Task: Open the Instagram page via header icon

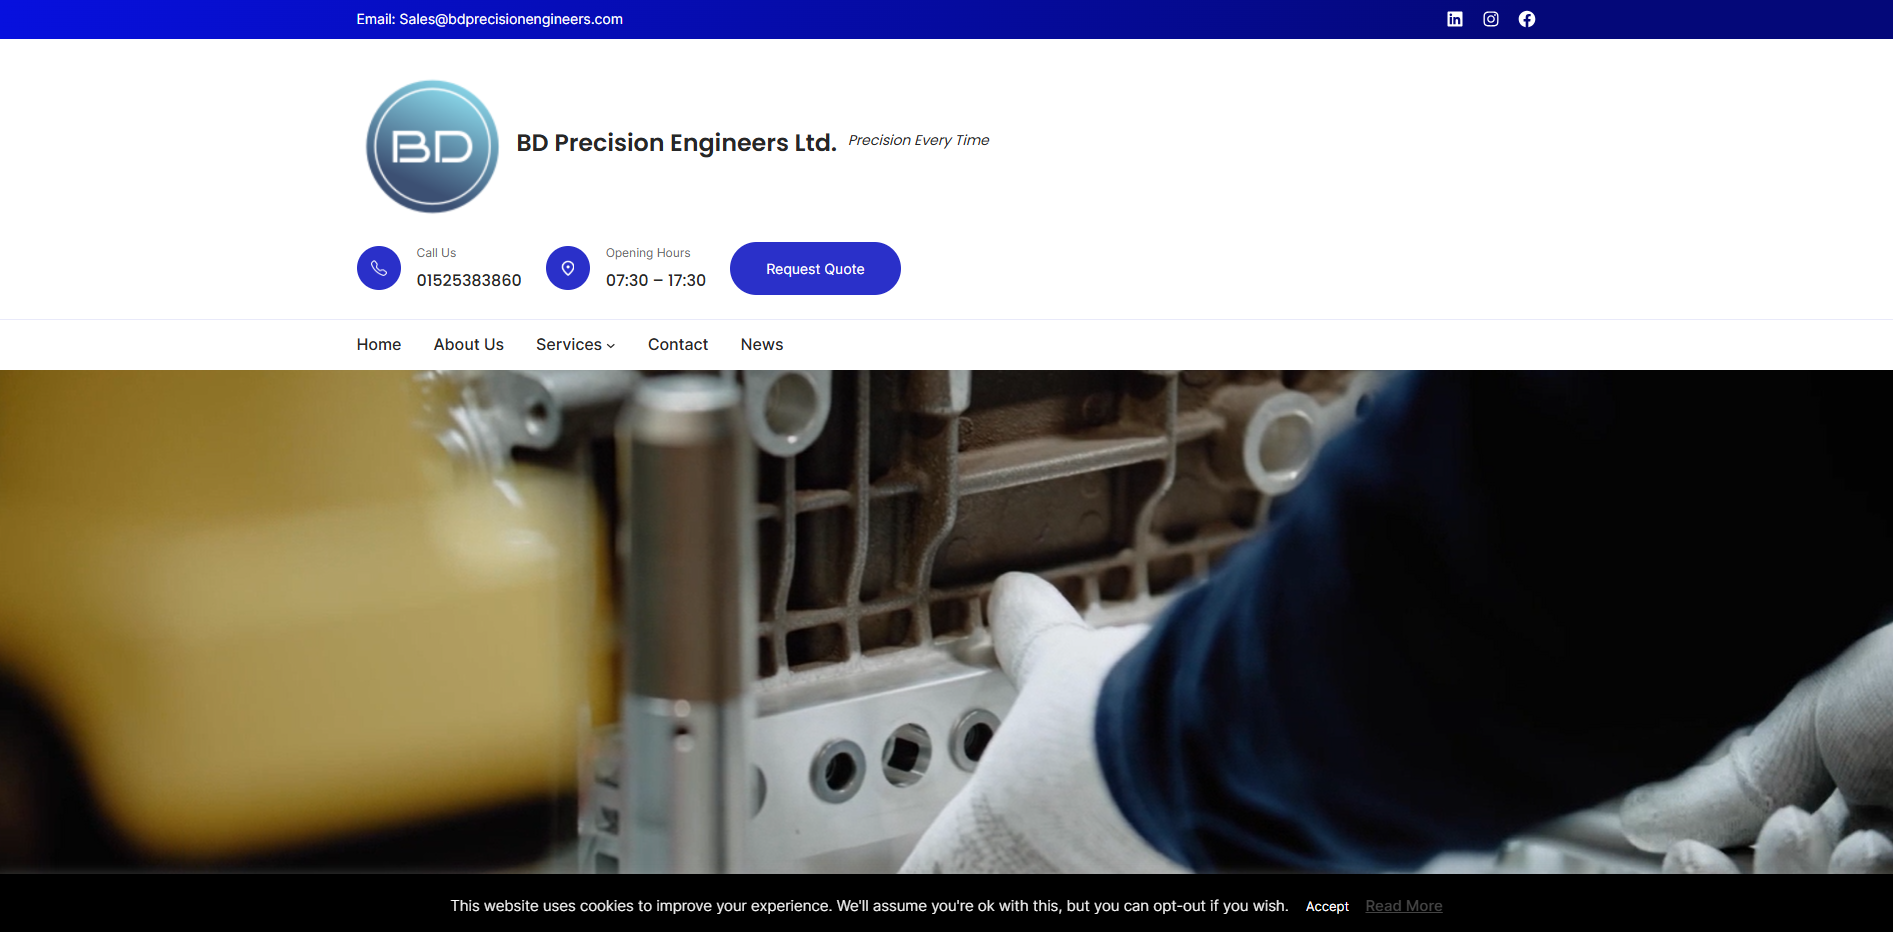Action: tap(1491, 18)
